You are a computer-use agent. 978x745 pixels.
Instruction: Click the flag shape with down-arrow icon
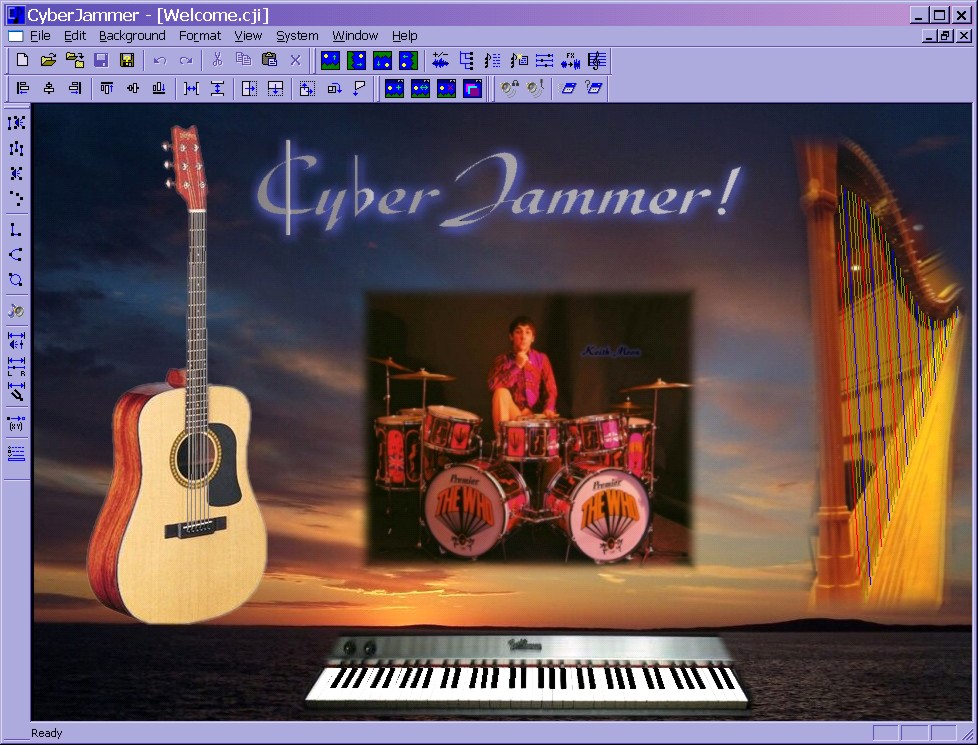tap(360, 89)
